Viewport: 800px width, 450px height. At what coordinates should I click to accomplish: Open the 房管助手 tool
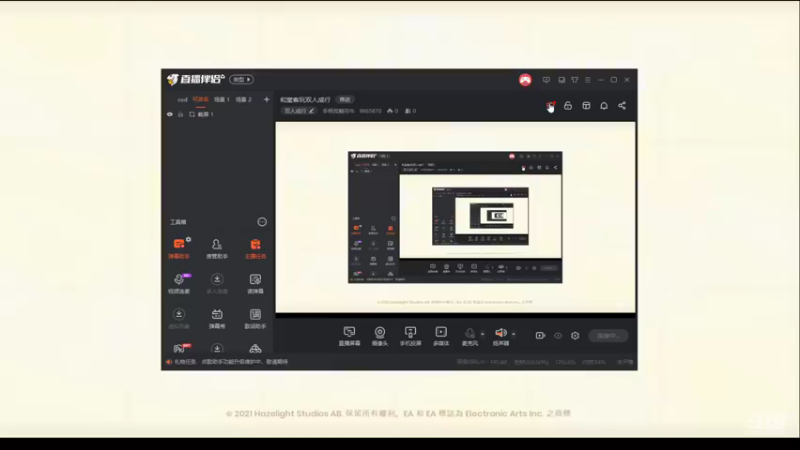(x=217, y=248)
